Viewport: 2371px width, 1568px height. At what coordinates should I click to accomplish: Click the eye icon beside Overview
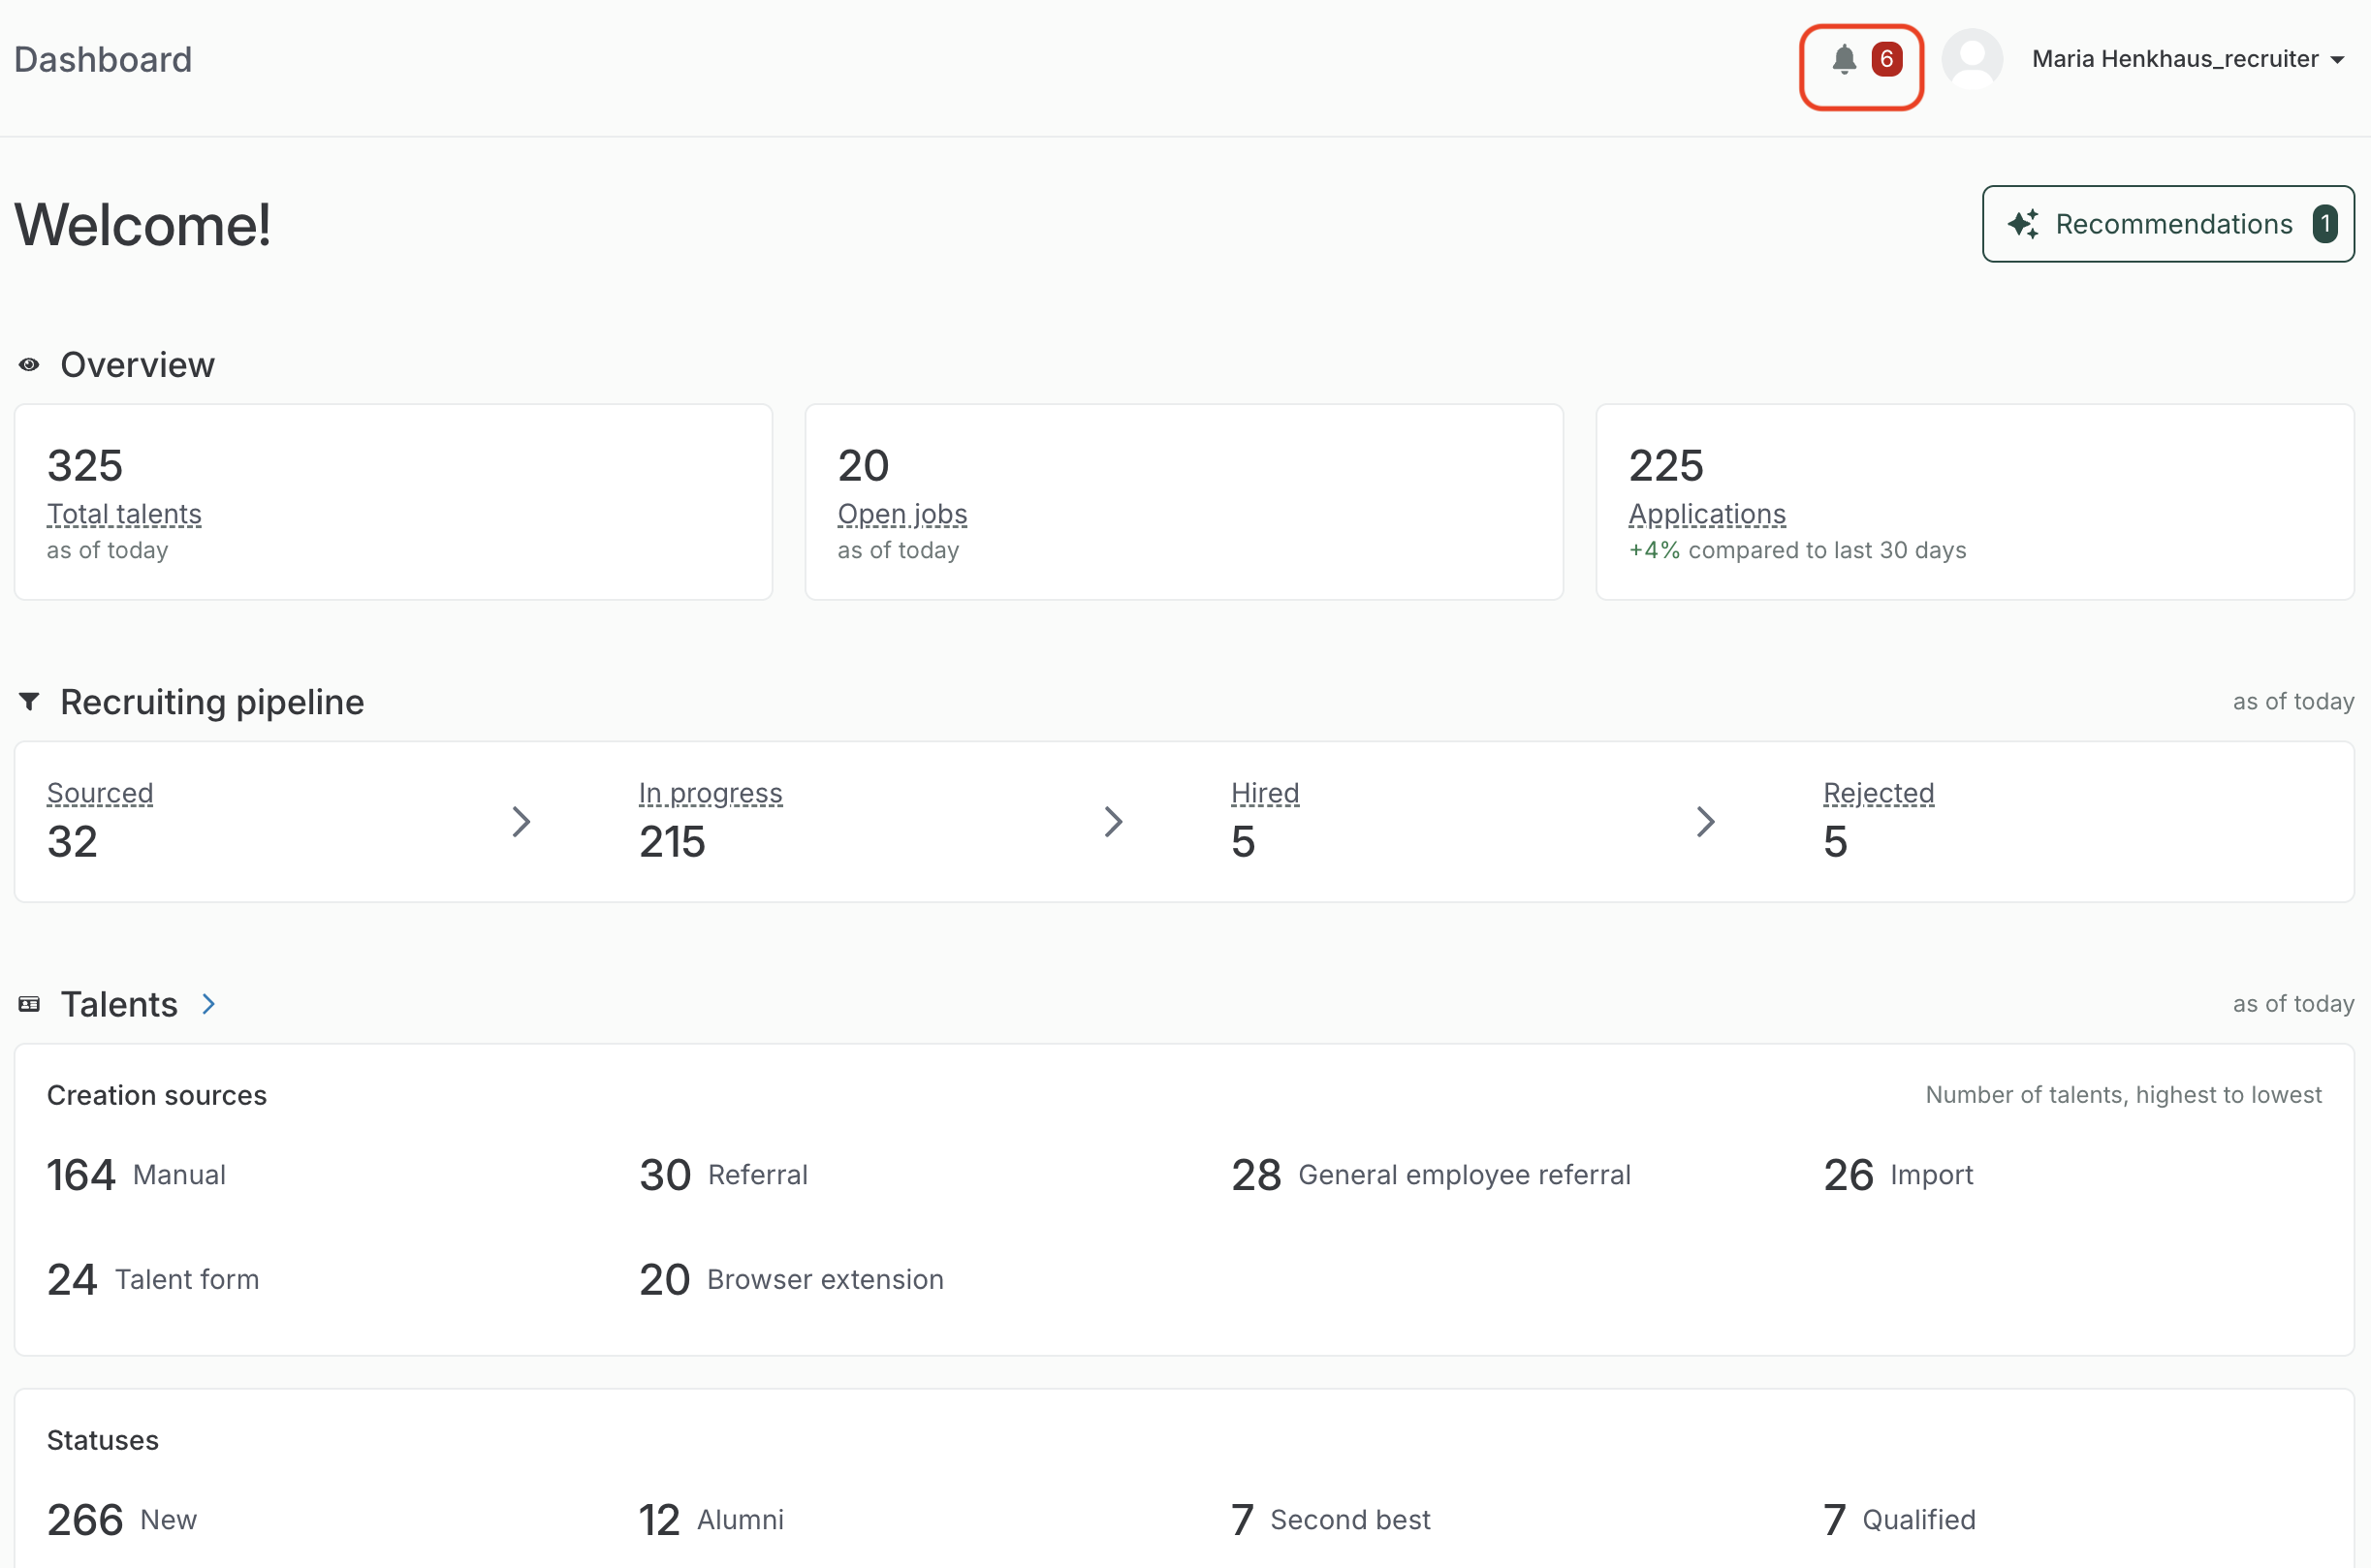(29, 365)
